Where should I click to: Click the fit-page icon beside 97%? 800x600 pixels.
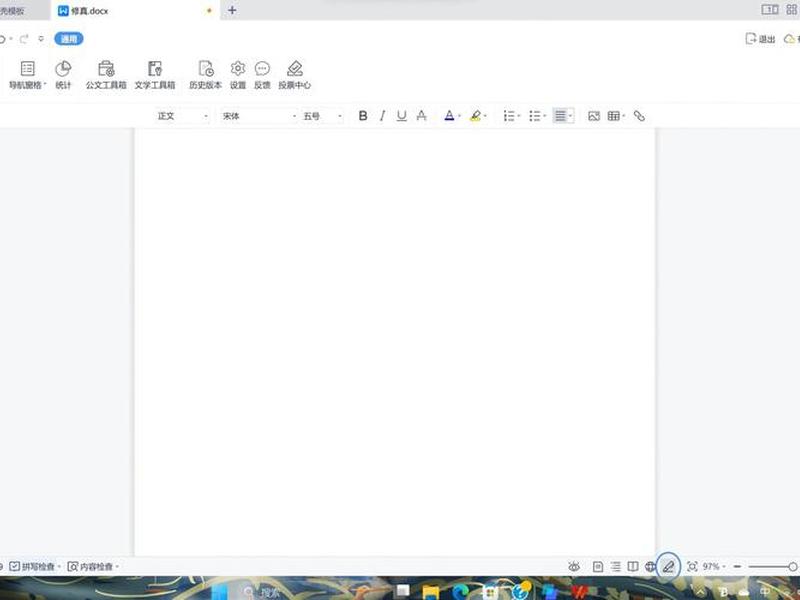point(692,566)
